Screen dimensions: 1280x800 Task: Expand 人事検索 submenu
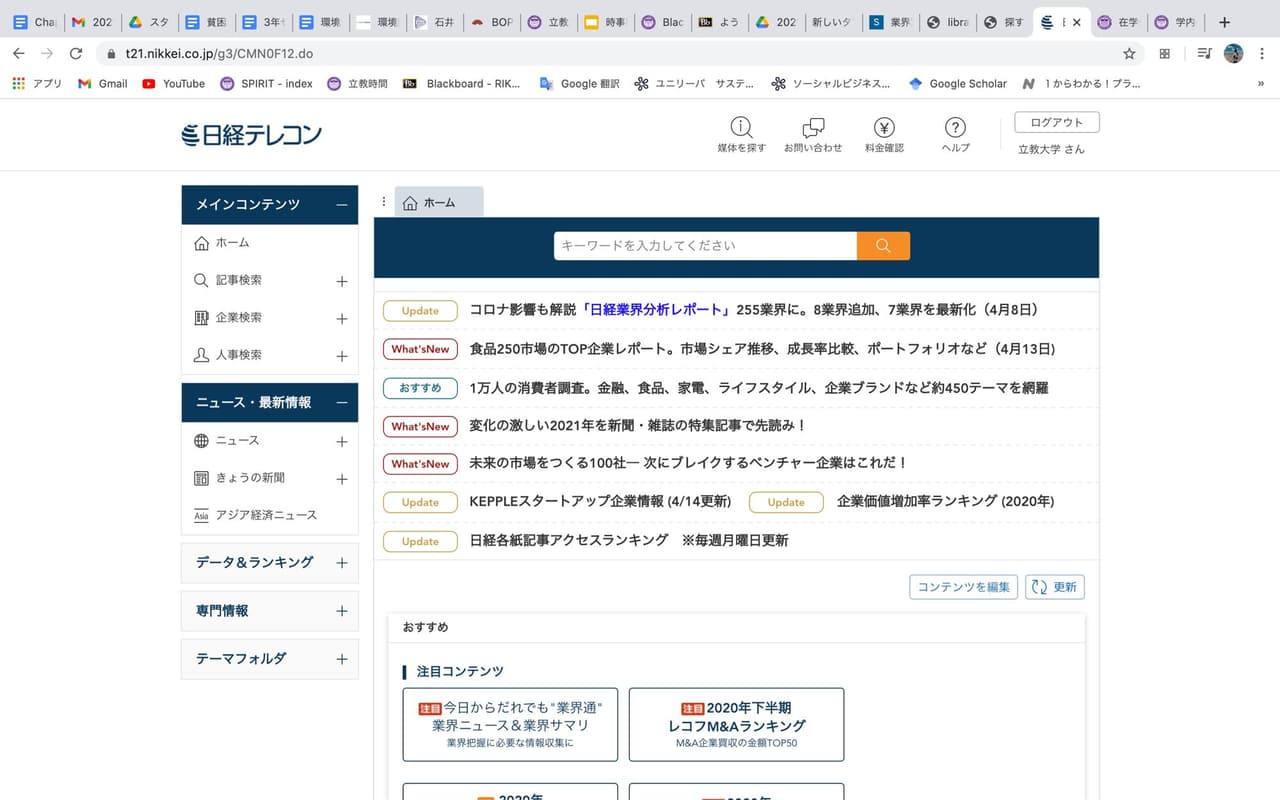341,356
